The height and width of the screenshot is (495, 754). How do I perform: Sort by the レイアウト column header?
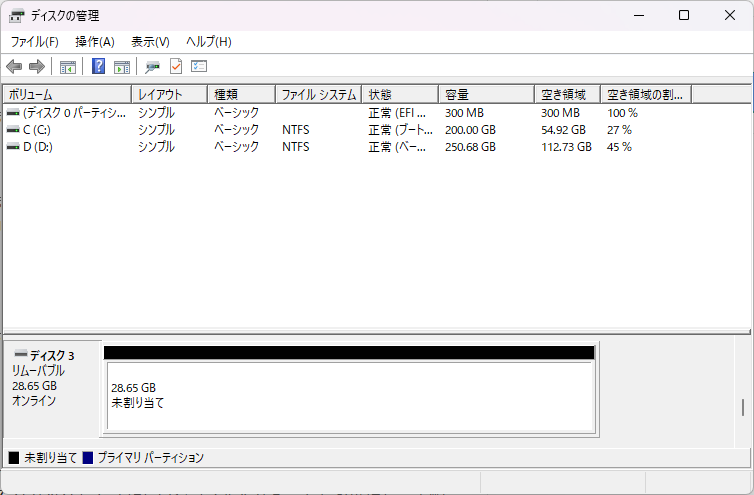170,94
